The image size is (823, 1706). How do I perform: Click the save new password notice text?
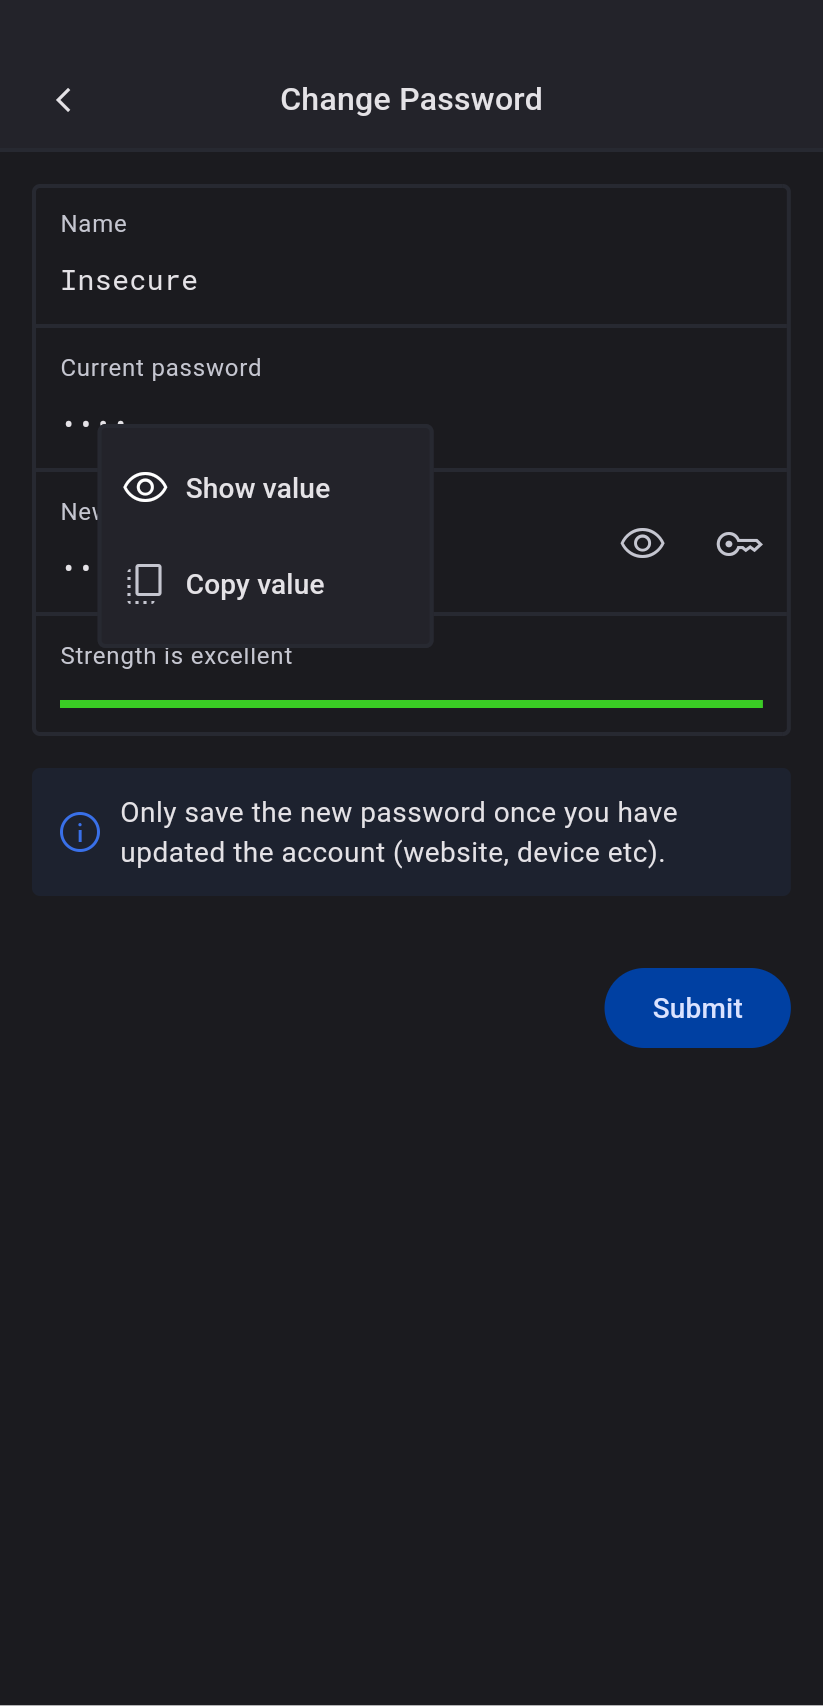[x=399, y=832]
